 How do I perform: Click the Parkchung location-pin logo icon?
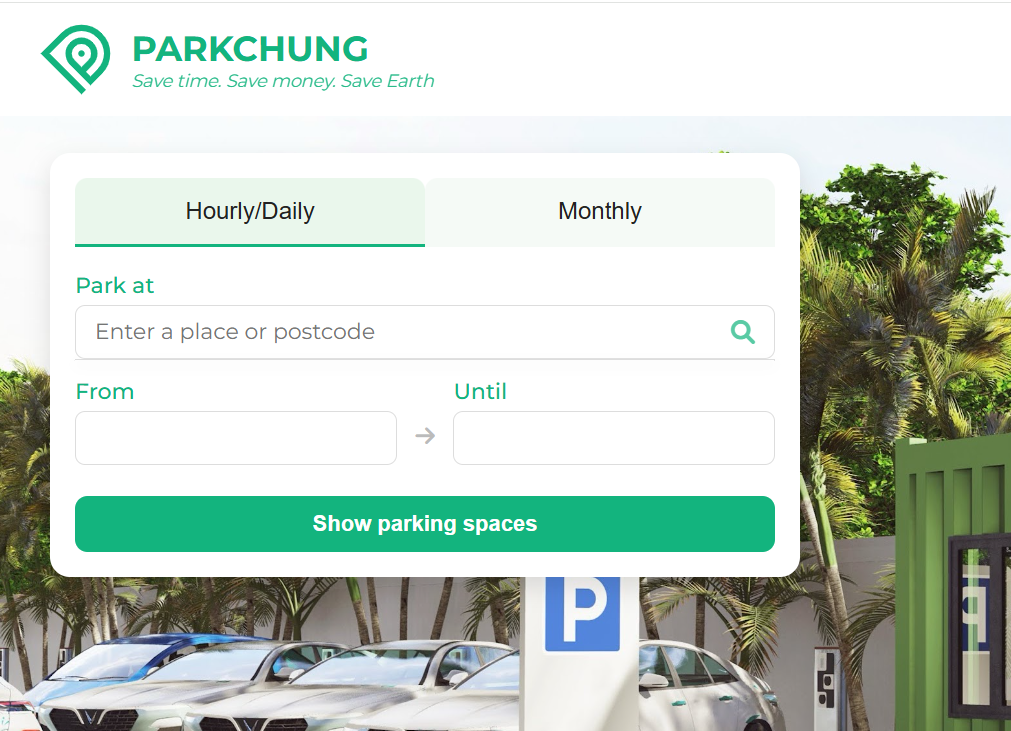click(76, 59)
